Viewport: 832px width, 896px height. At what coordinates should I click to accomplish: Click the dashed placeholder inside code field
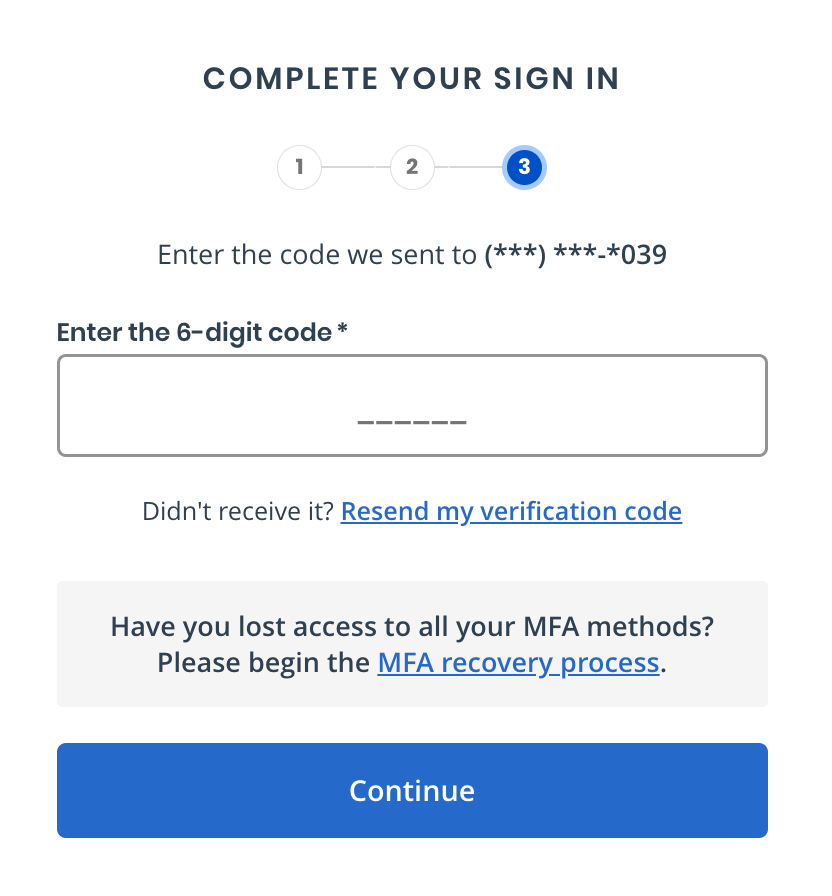pos(412,422)
